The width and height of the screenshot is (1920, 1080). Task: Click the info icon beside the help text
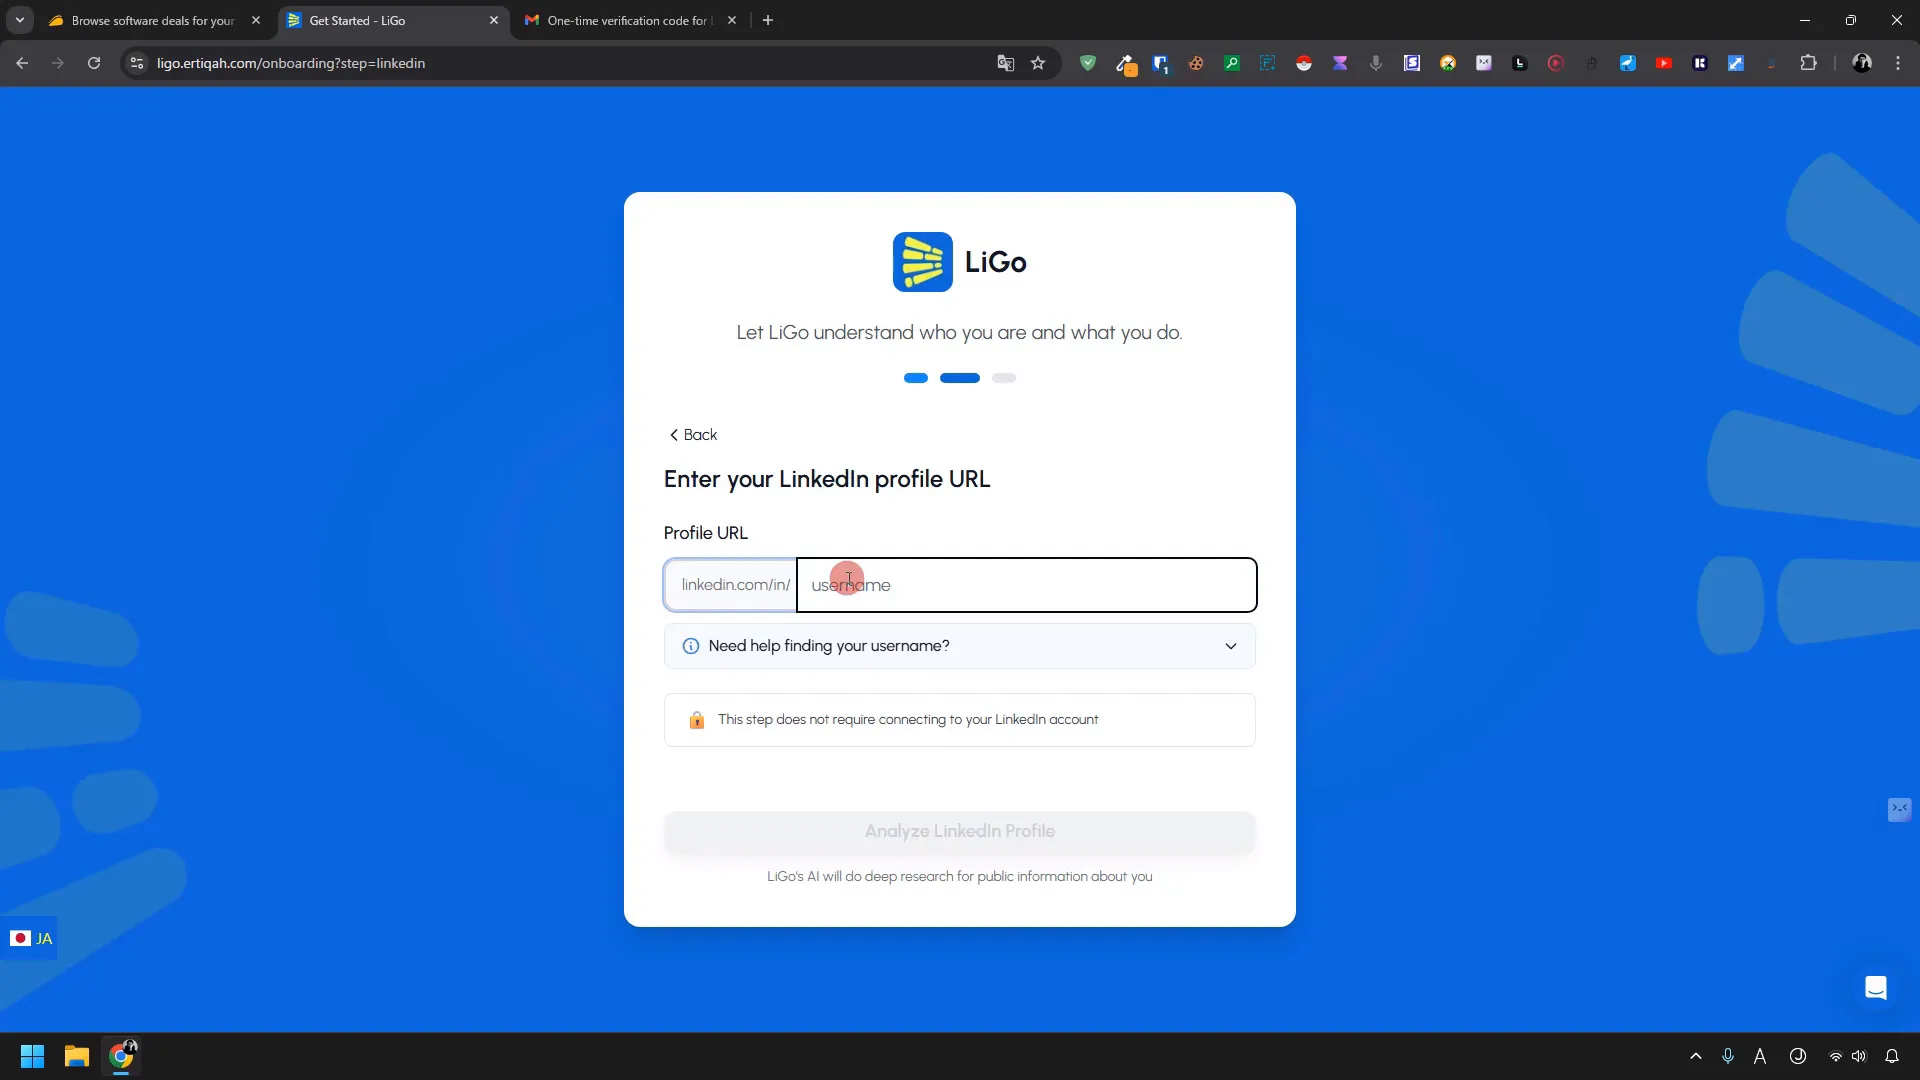[691, 646]
